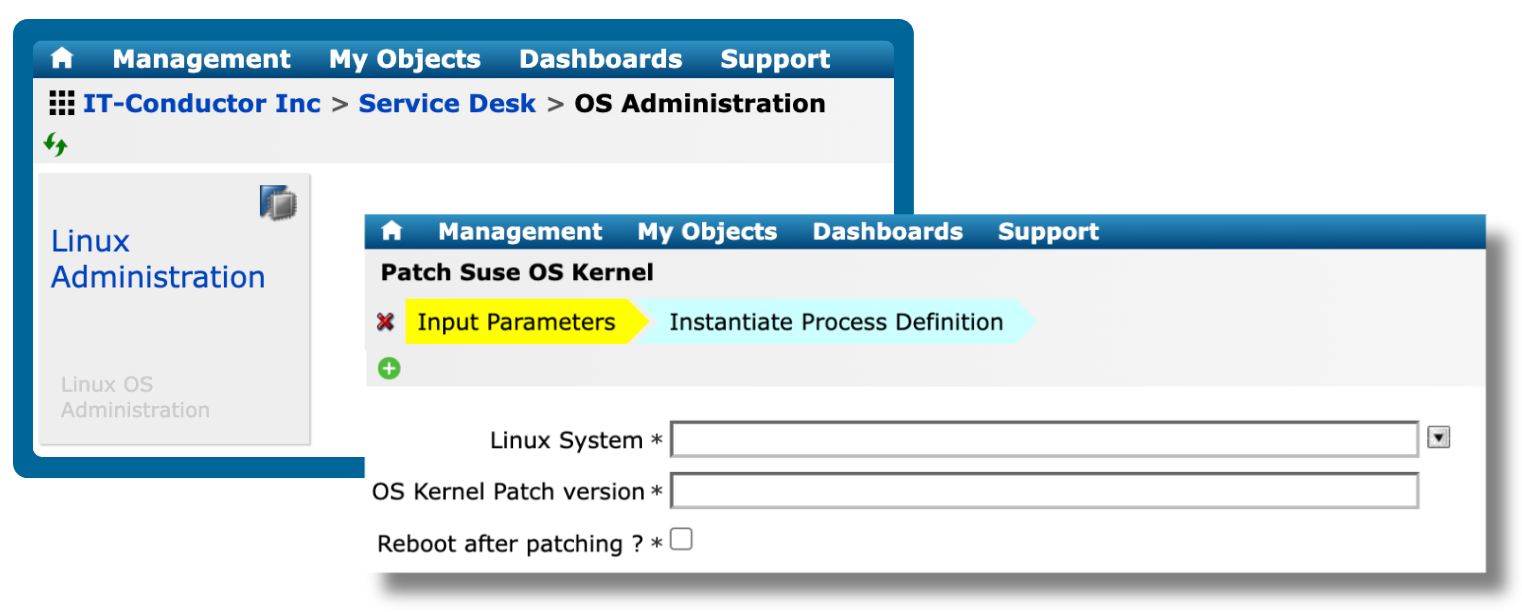Click the green refresh arrows icon
The image size is (1522, 612).
(56, 145)
